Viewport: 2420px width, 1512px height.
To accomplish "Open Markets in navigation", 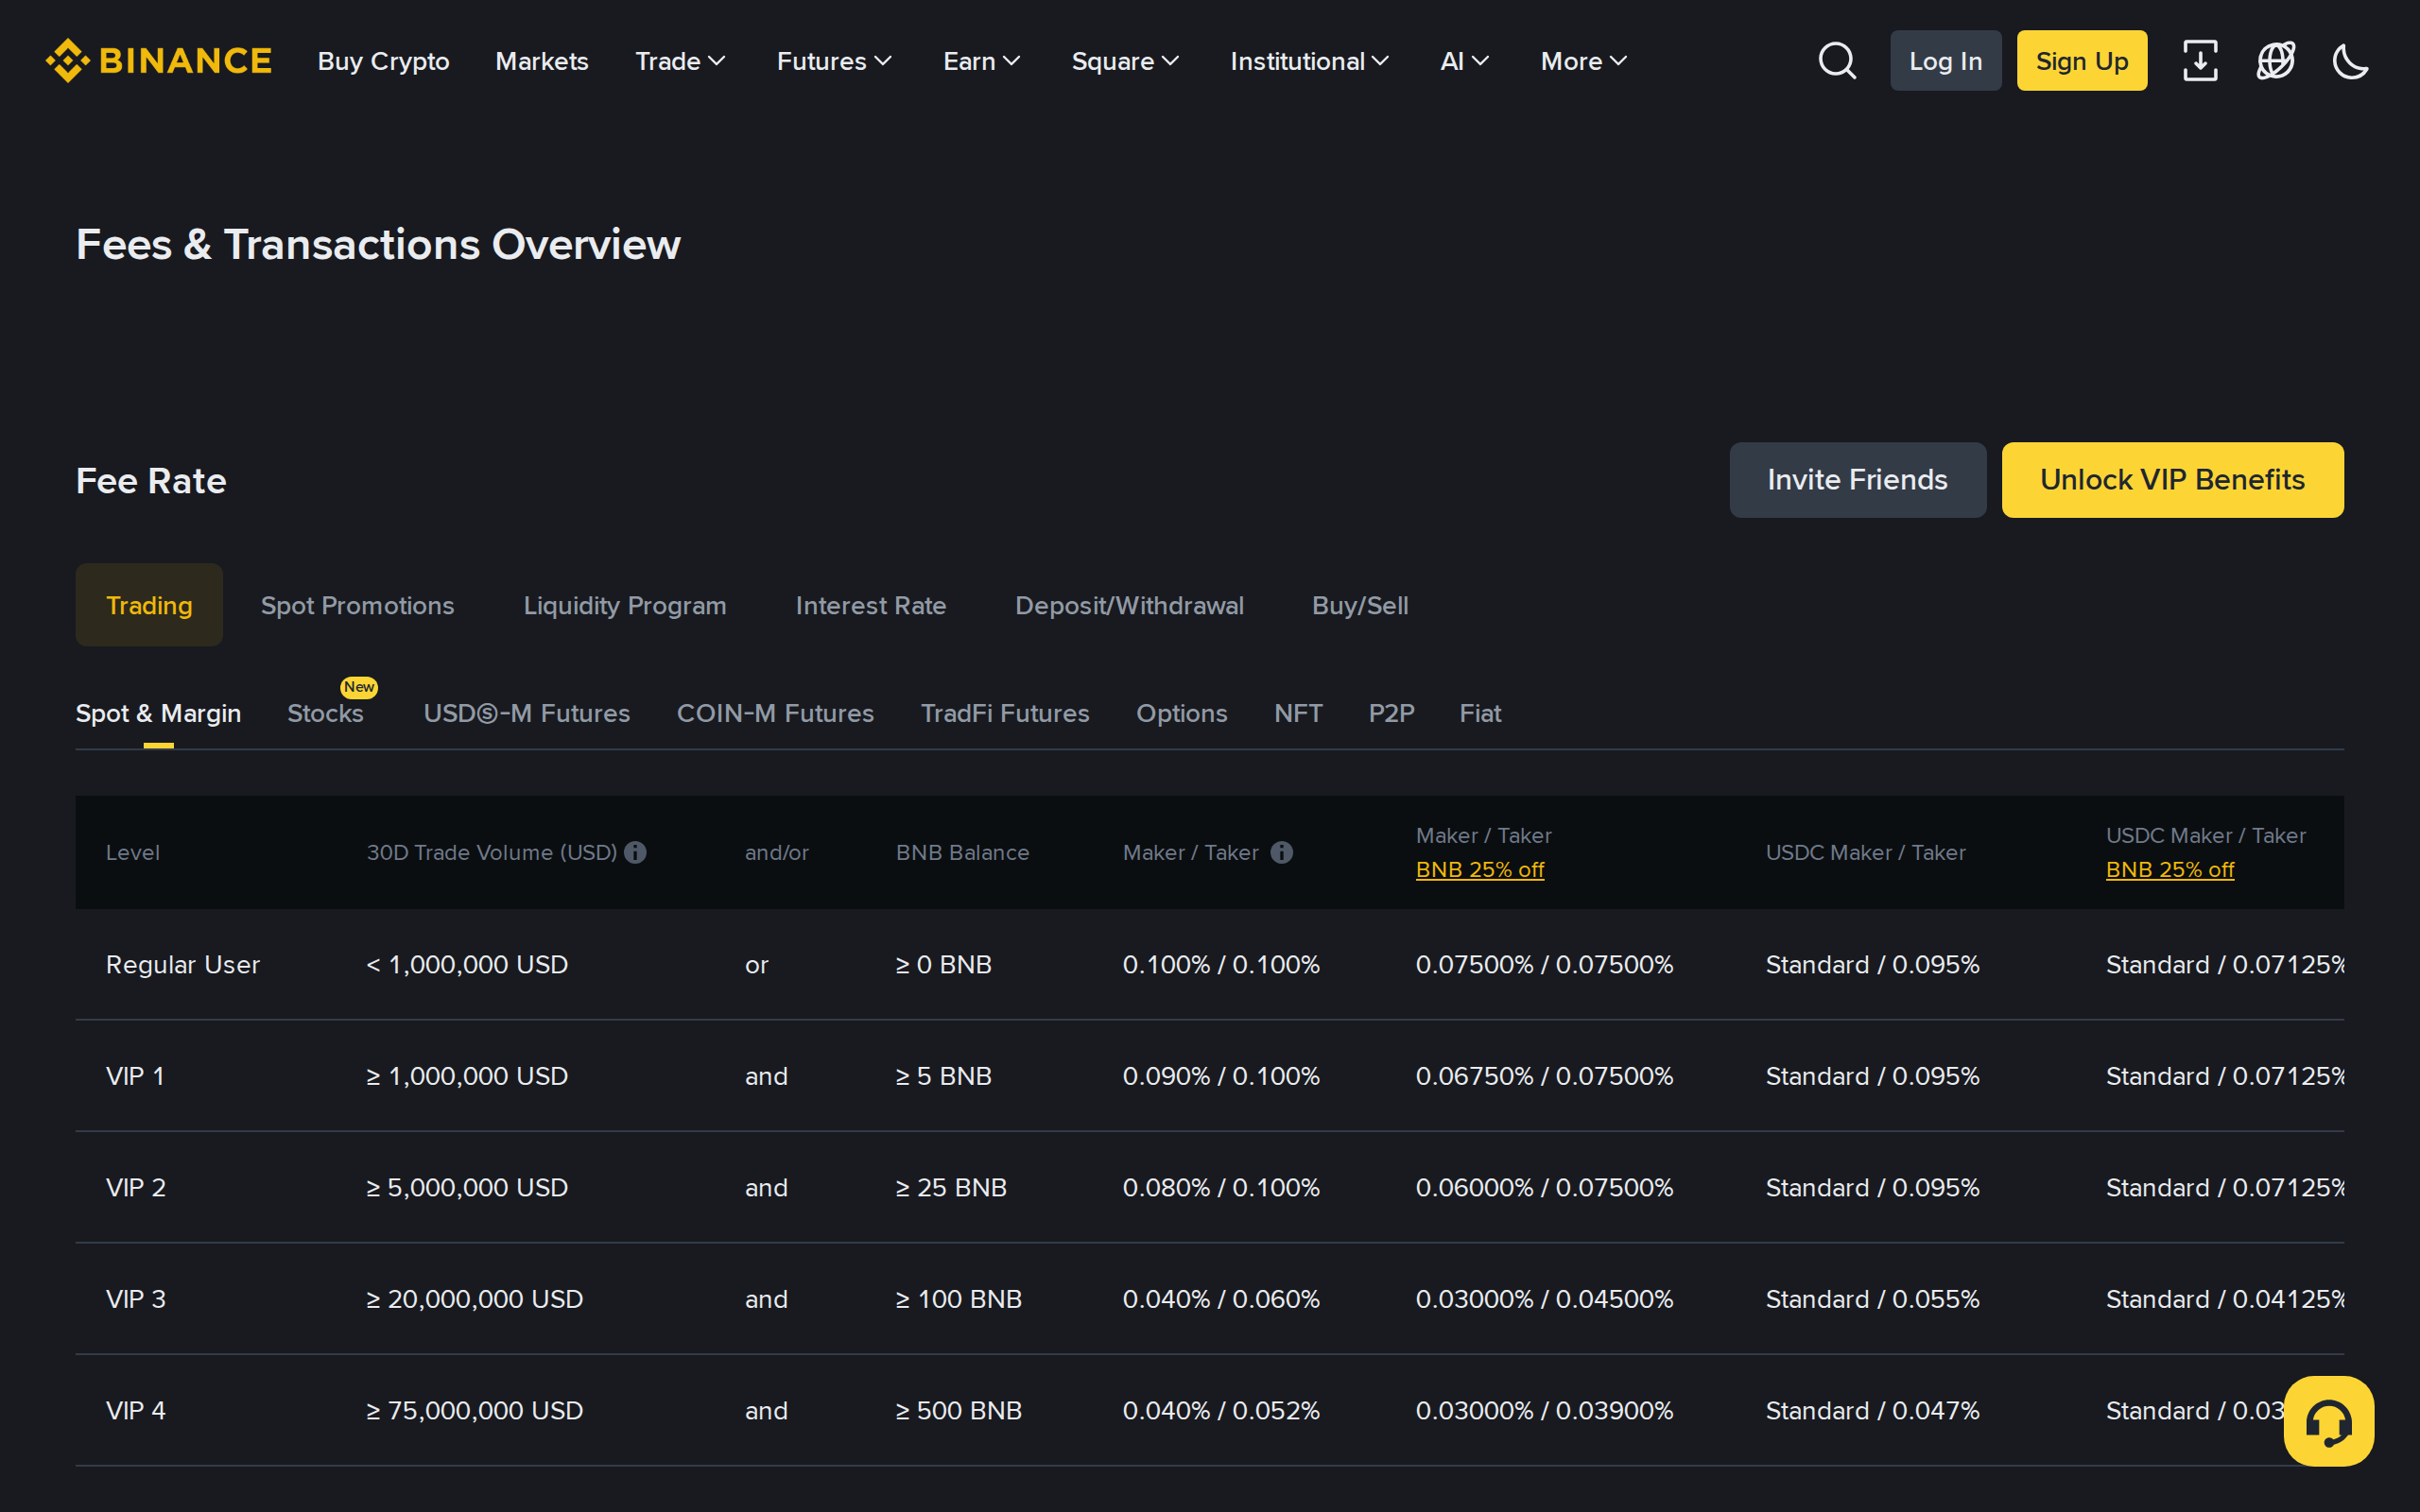I will (542, 61).
